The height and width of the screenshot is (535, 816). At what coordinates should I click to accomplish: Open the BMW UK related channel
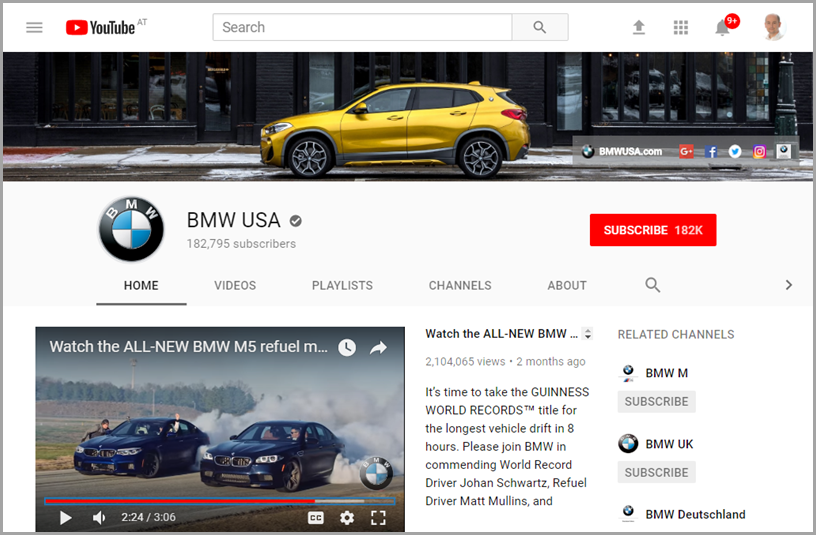tap(669, 444)
